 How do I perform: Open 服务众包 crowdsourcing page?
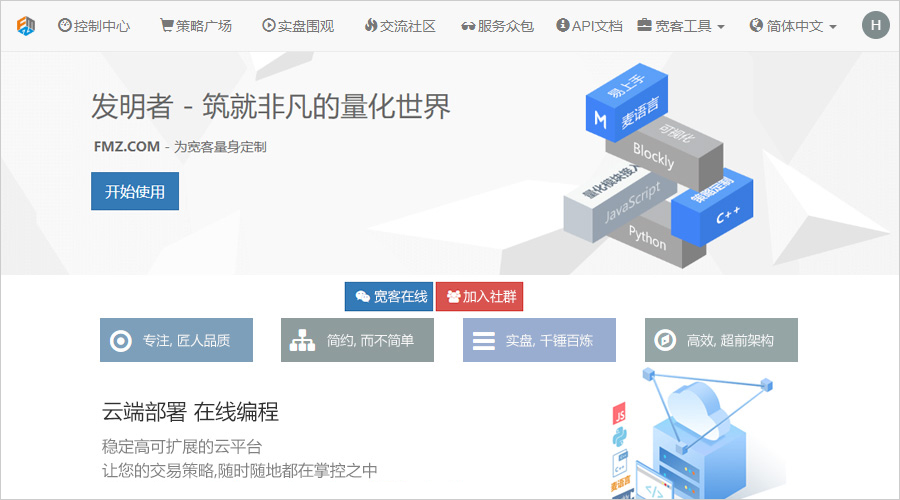[498, 26]
